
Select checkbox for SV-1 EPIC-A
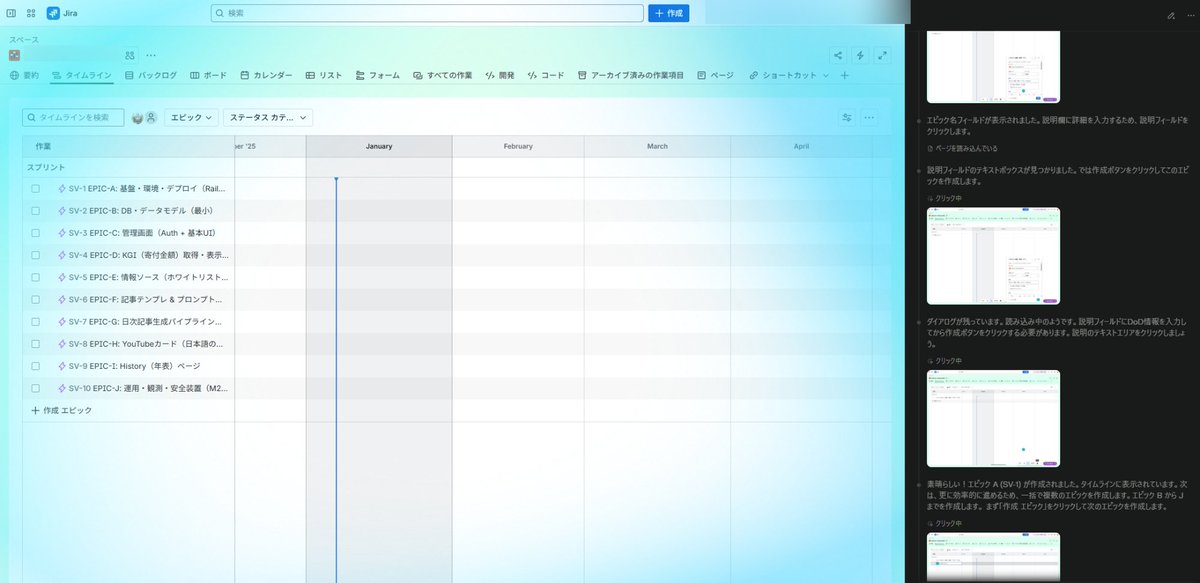[x=35, y=188]
